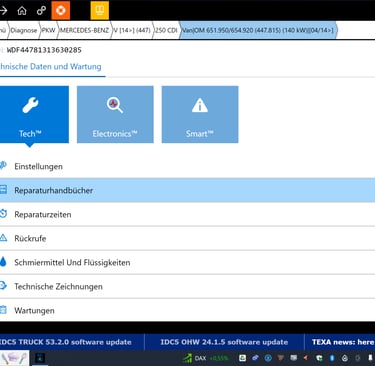This screenshot has height=366, width=375.
Task: Click the droplet icon beside Schmiermittel
Action: pyautogui.click(x=3, y=262)
